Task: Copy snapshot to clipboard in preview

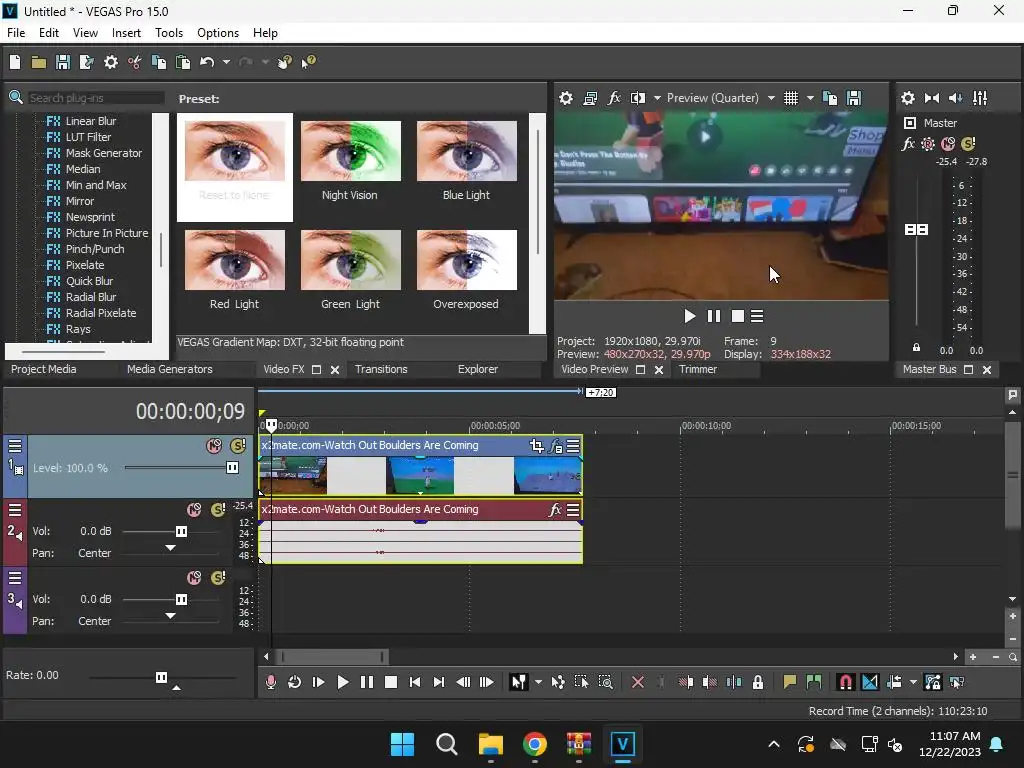Action: coord(830,98)
